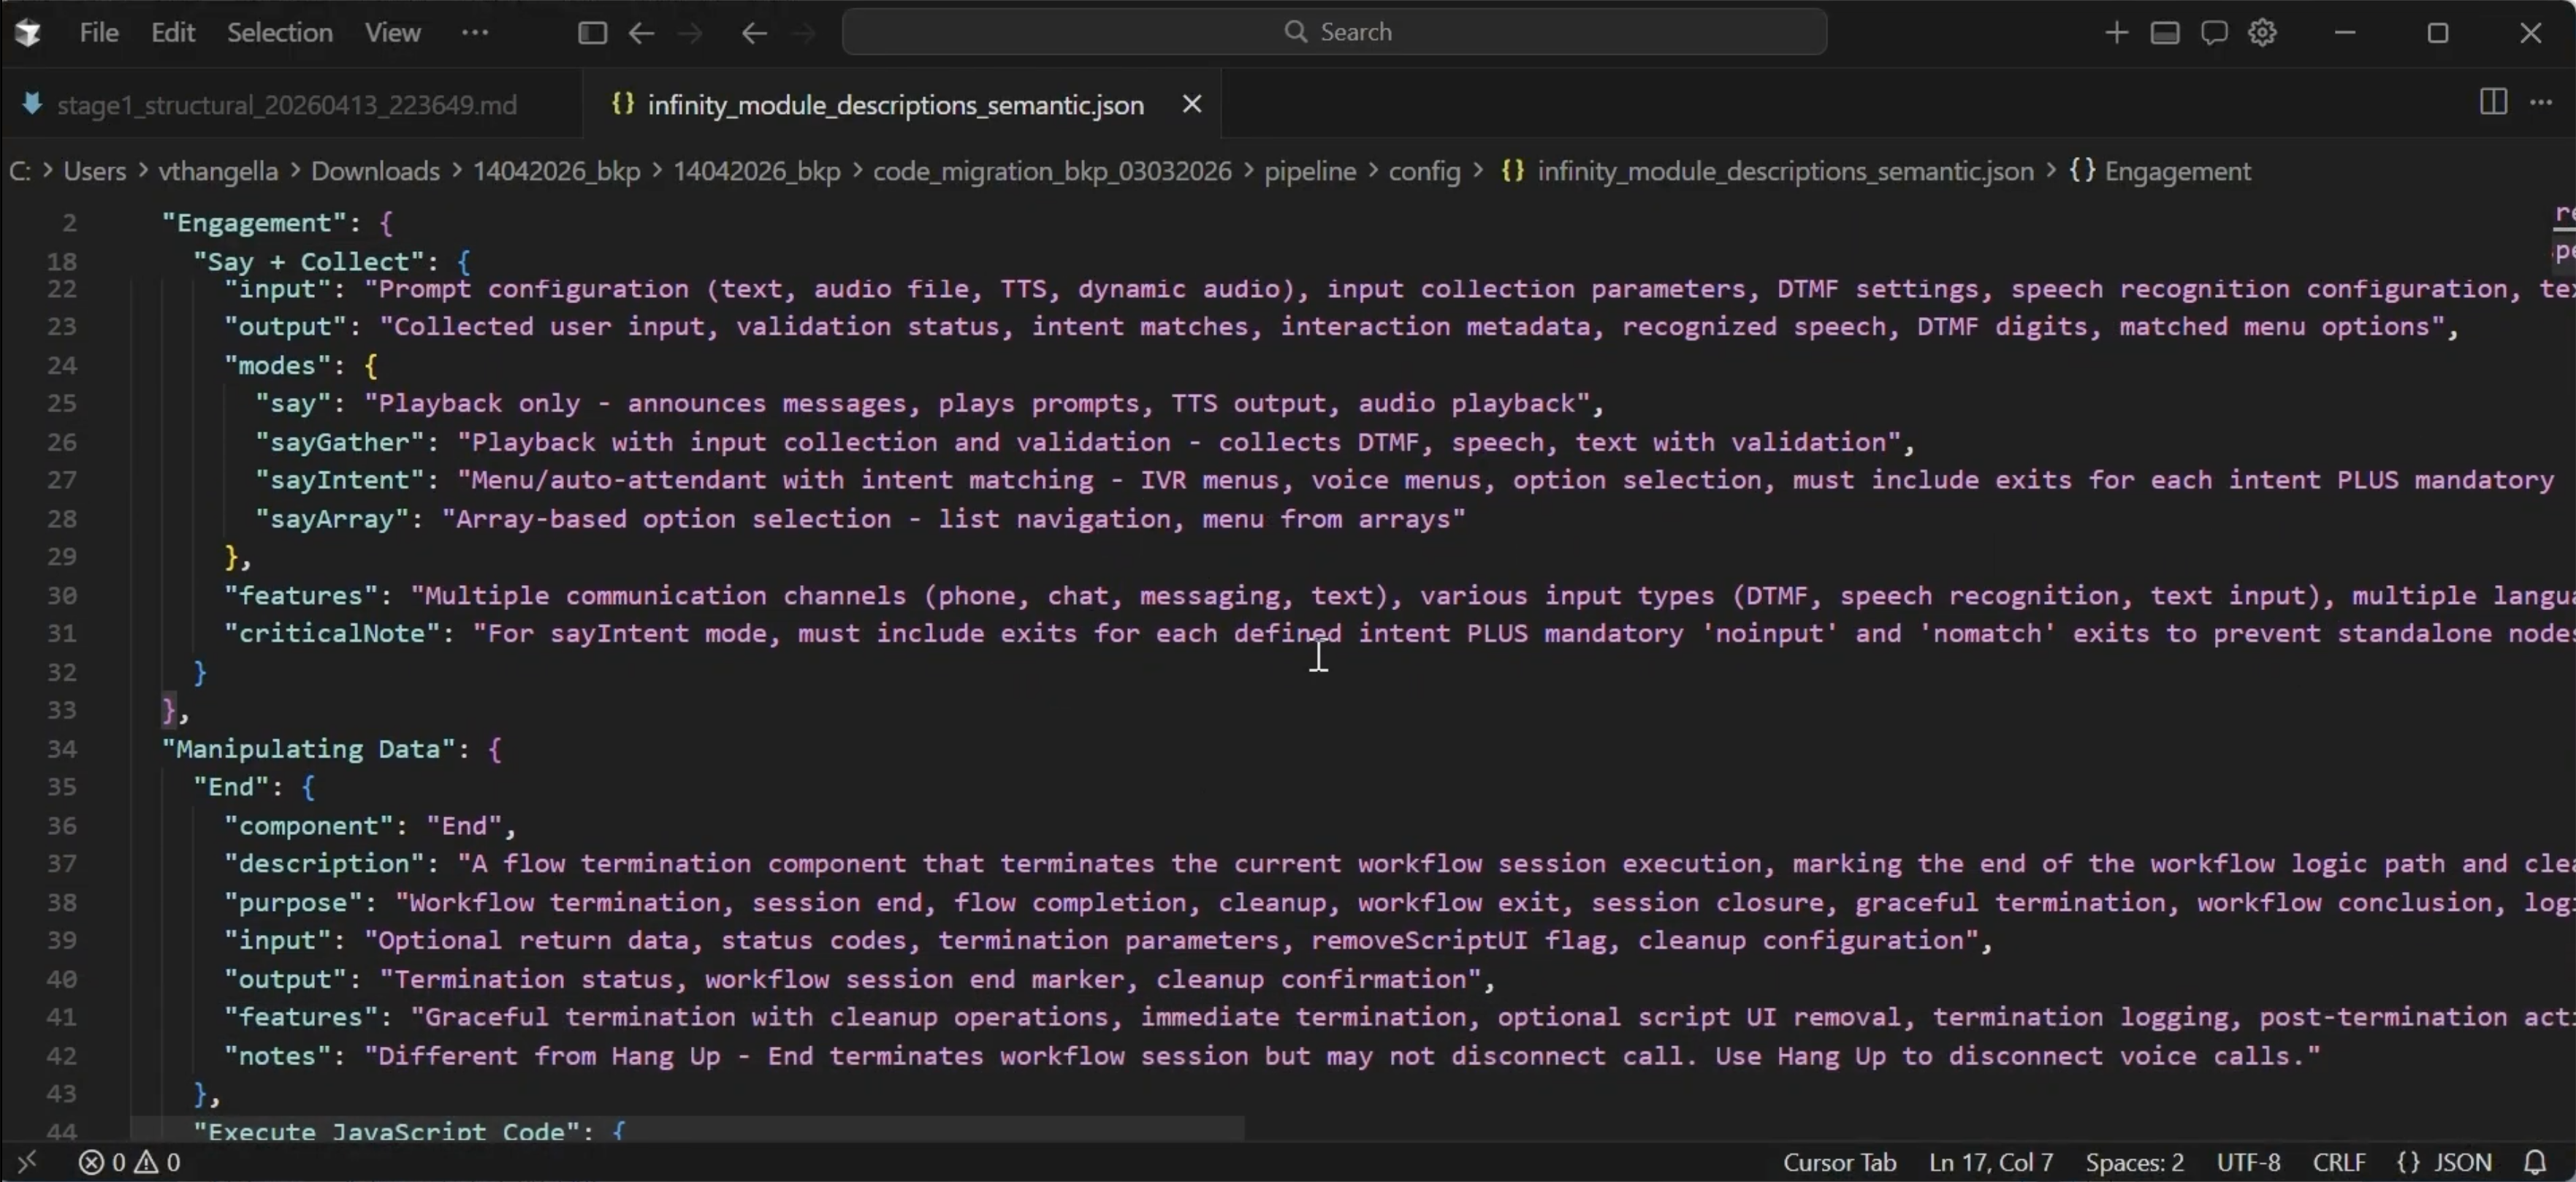Toggle the bottom panel layout icon
2576x1182 pixels.
tap(2165, 33)
